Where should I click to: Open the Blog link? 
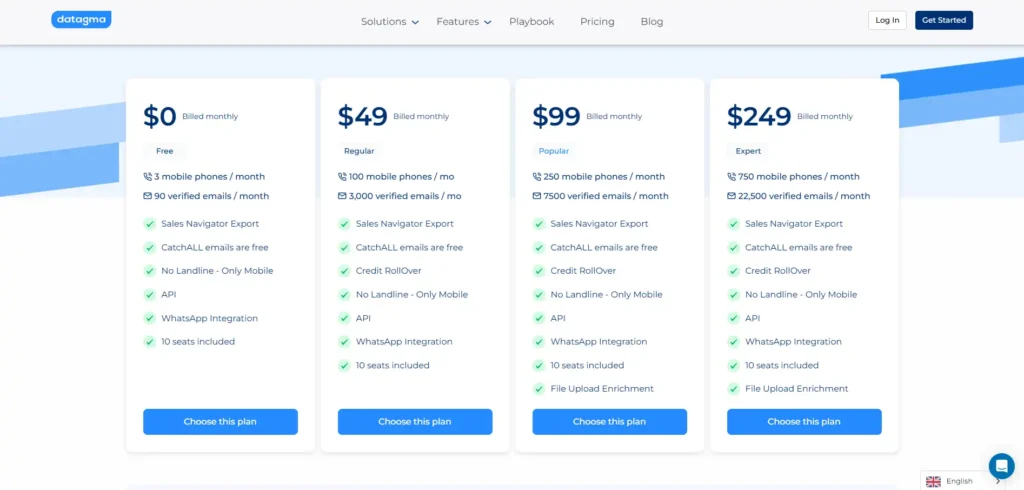[x=652, y=22]
